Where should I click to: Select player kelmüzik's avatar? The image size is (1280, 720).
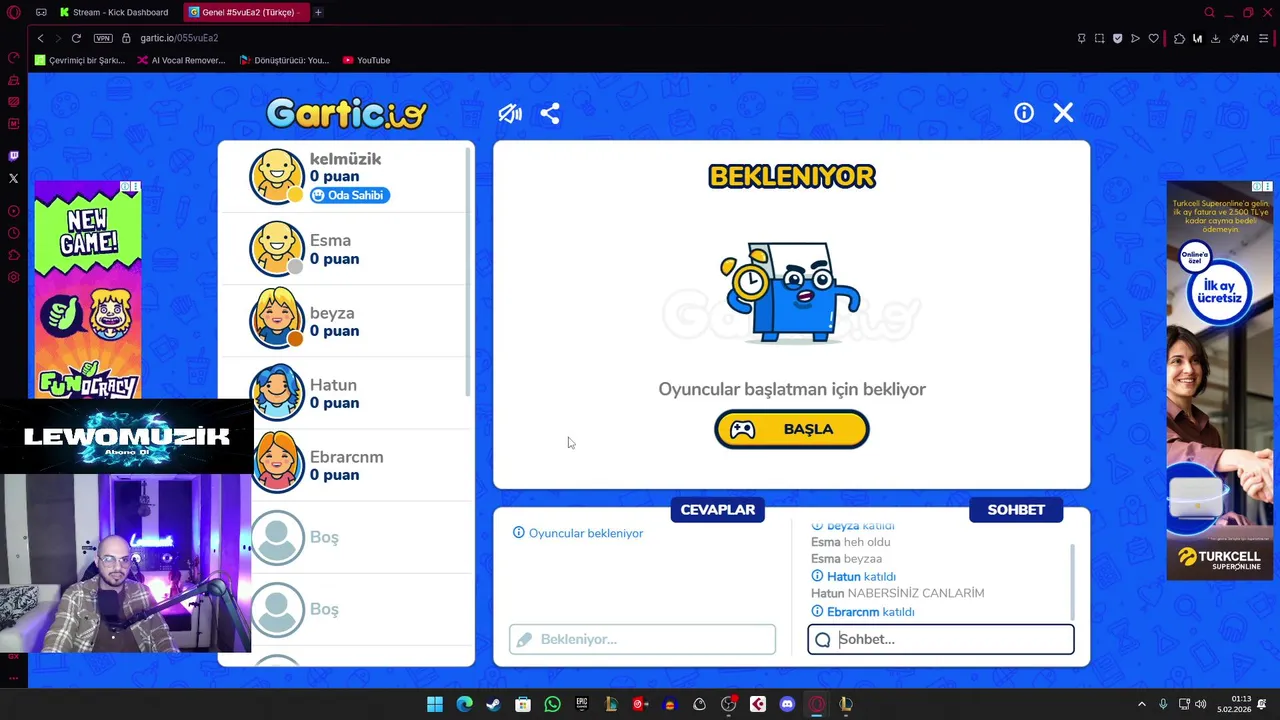[x=277, y=176]
